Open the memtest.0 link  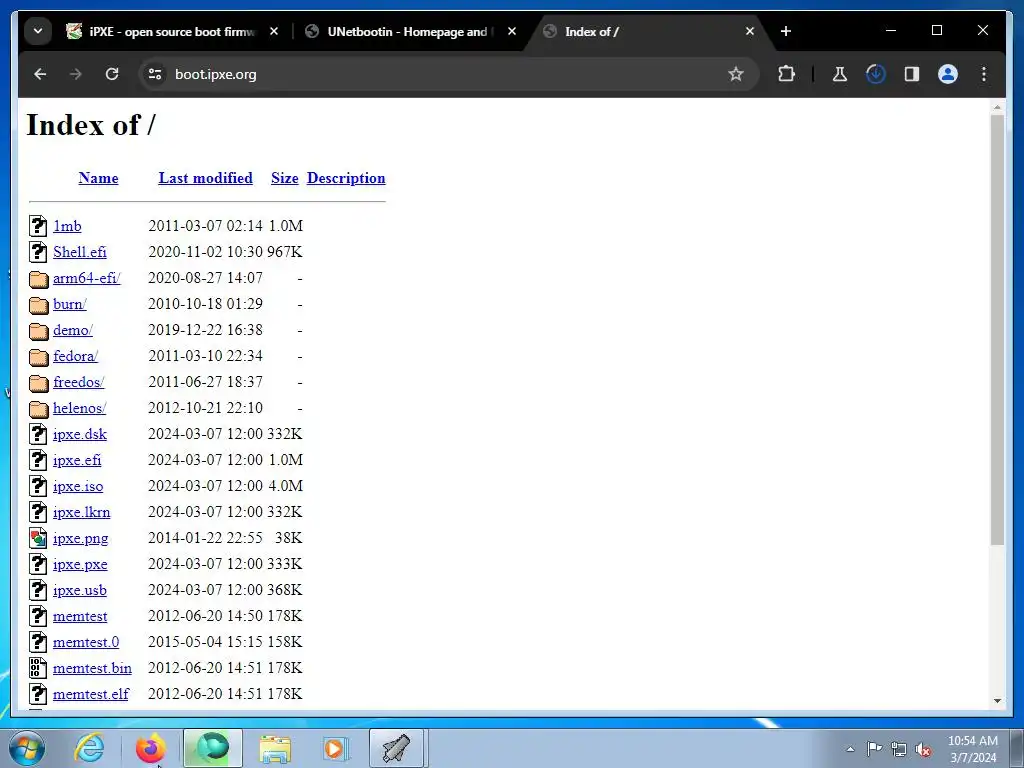tap(86, 643)
